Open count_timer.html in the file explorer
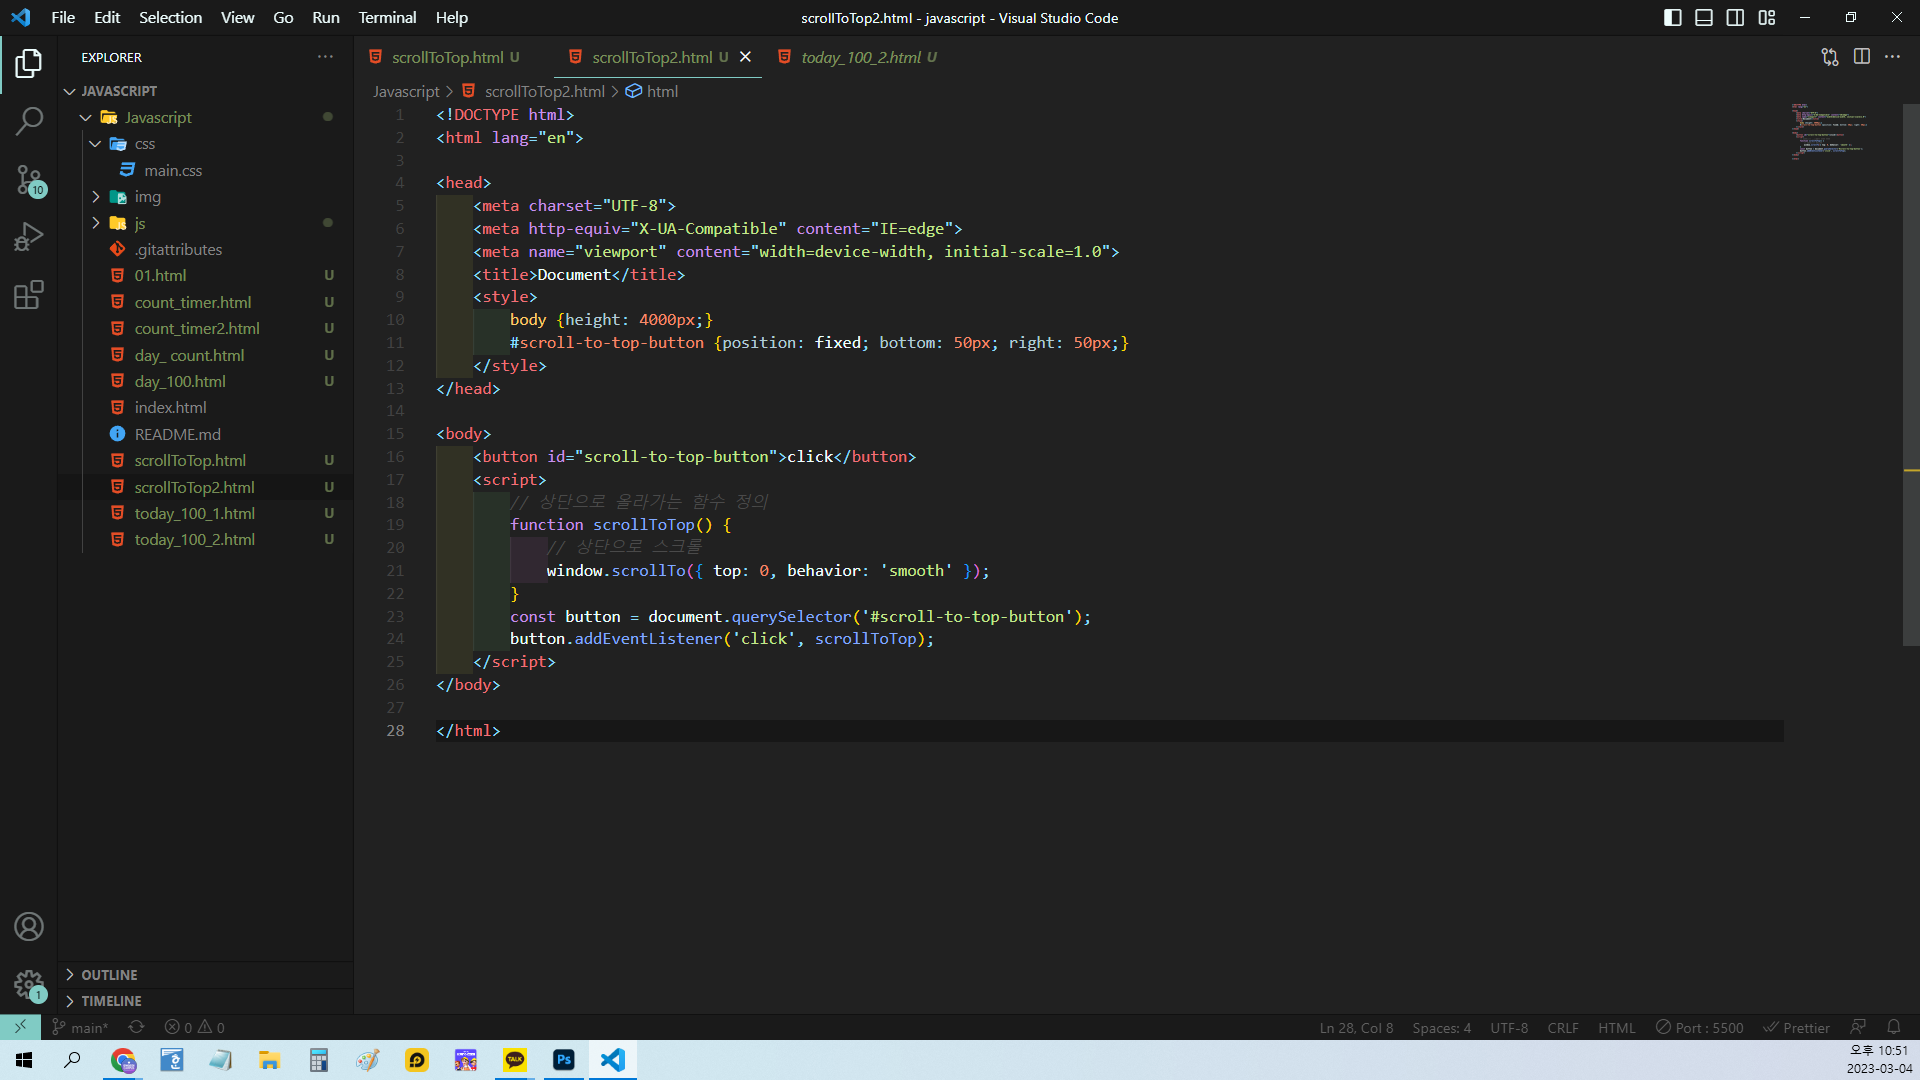 (193, 302)
